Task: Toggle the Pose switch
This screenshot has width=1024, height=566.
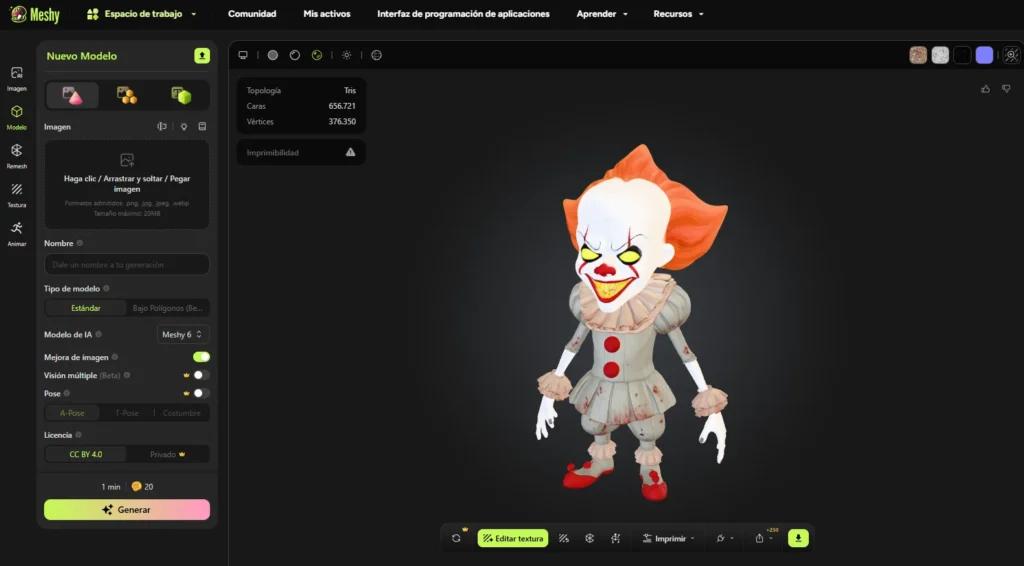Action: [x=201, y=393]
